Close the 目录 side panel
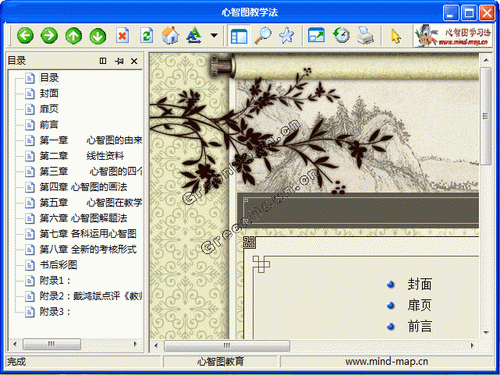This screenshot has width=500, height=375. click(134, 61)
